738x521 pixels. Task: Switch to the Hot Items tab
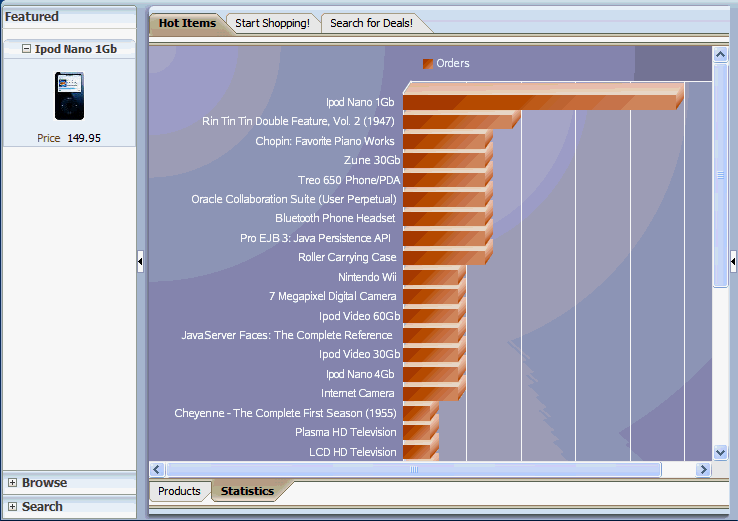(x=187, y=23)
